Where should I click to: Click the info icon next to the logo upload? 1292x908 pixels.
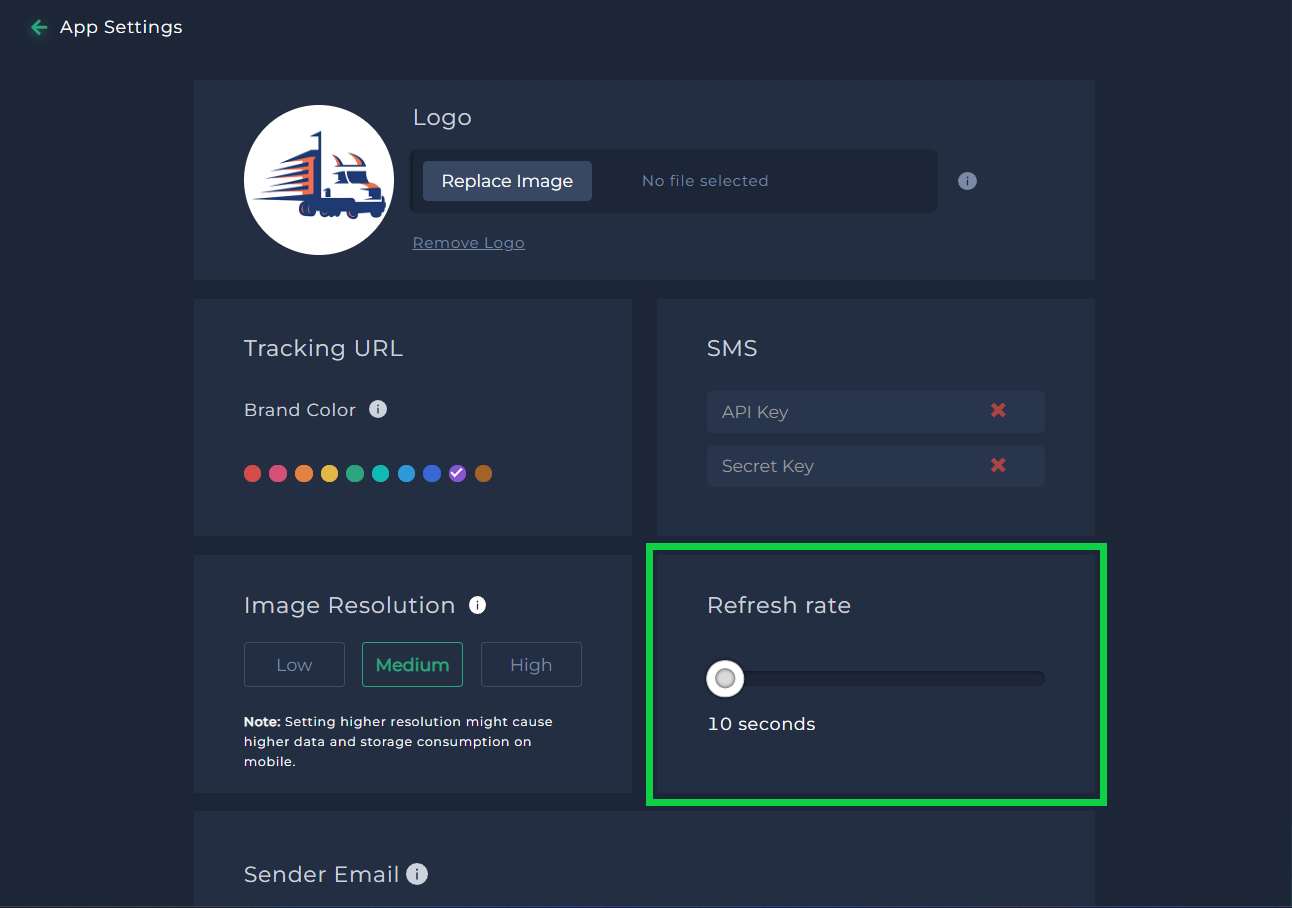pos(967,181)
